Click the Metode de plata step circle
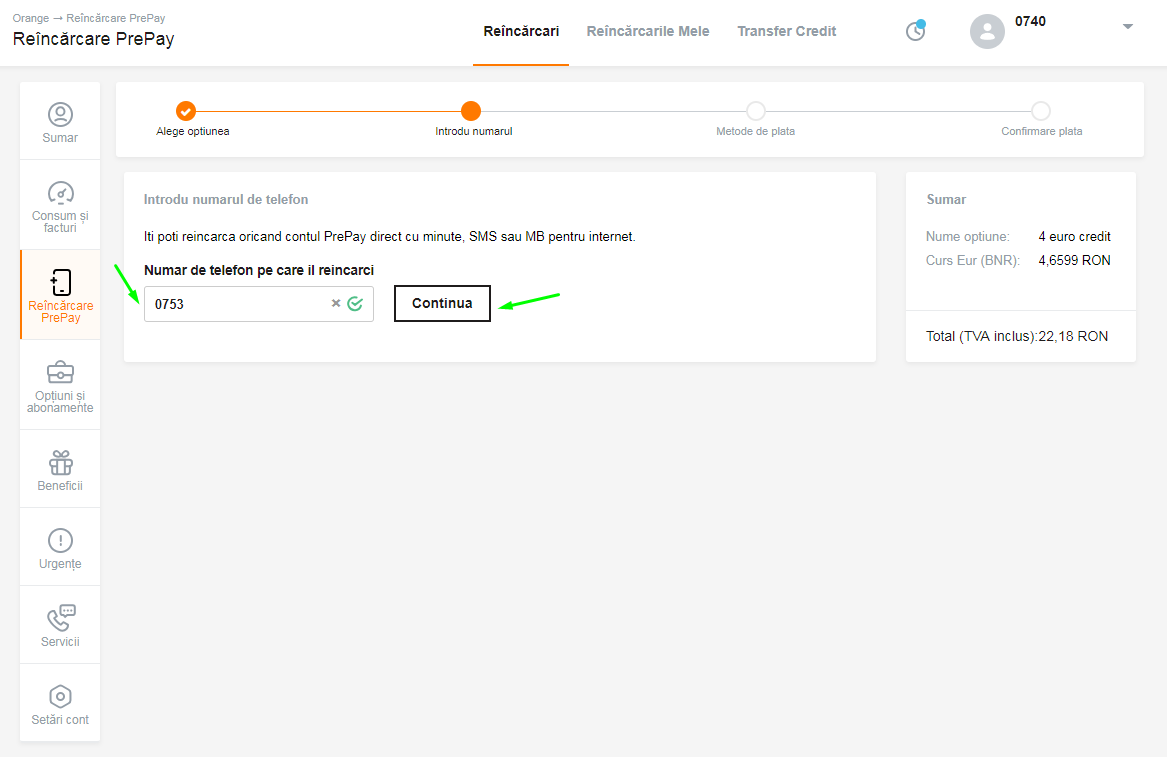 756,111
